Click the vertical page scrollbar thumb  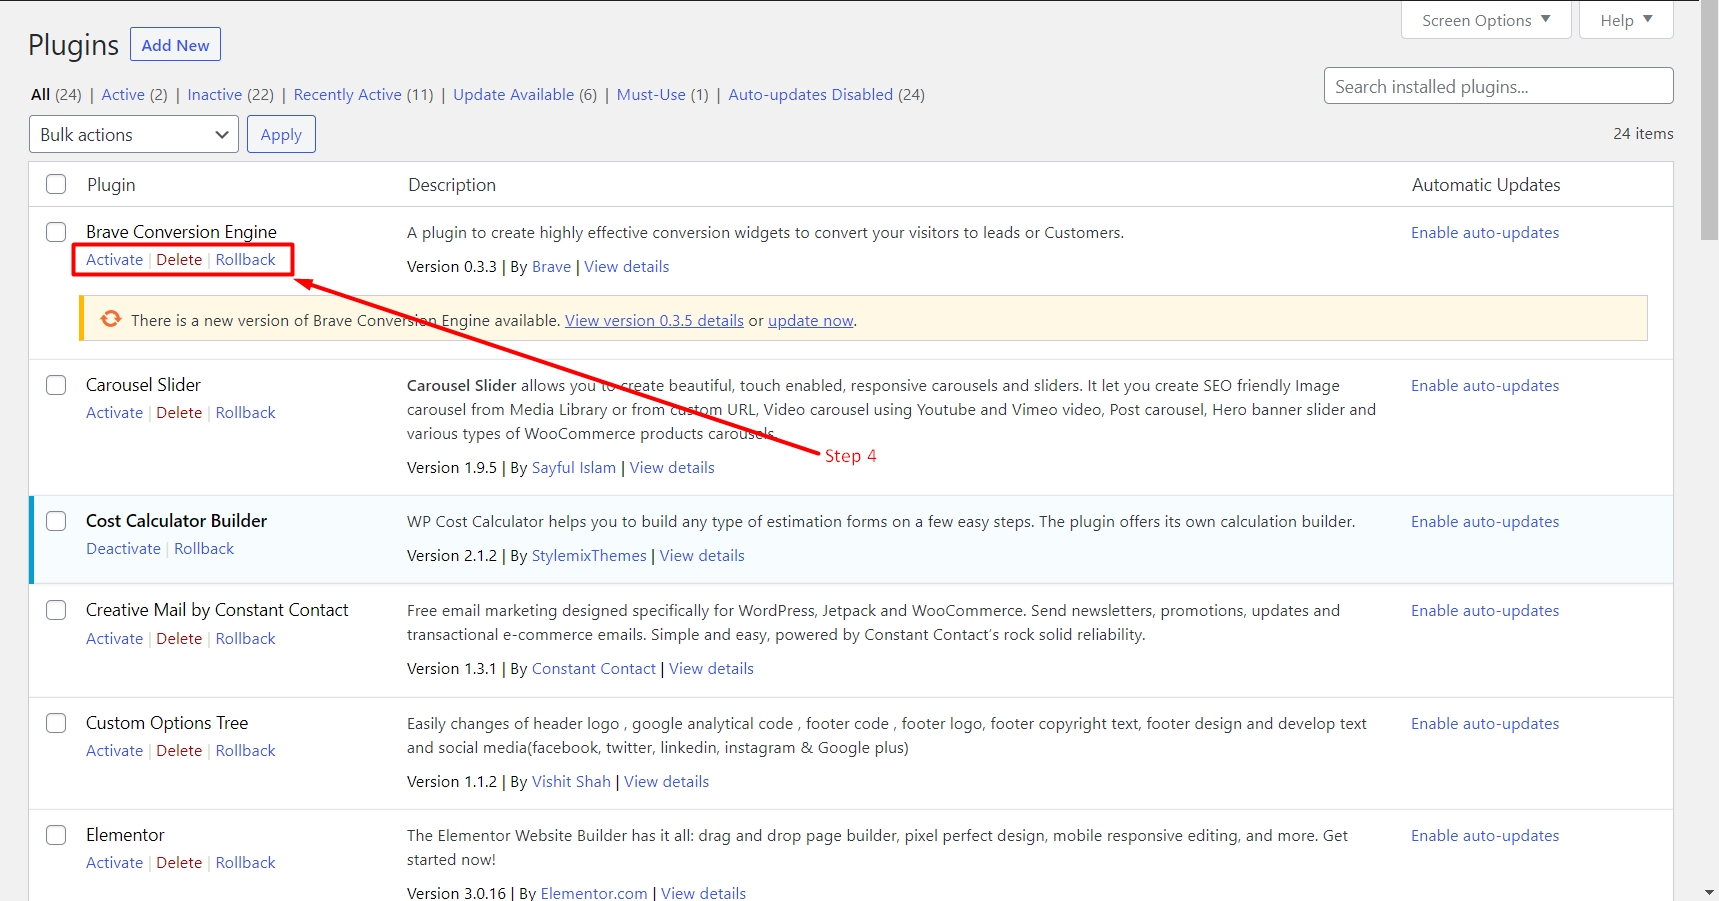click(1709, 120)
